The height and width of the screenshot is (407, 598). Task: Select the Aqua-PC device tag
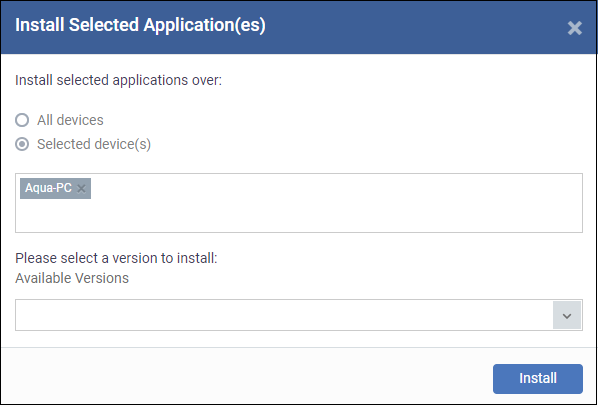click(48, 188)
